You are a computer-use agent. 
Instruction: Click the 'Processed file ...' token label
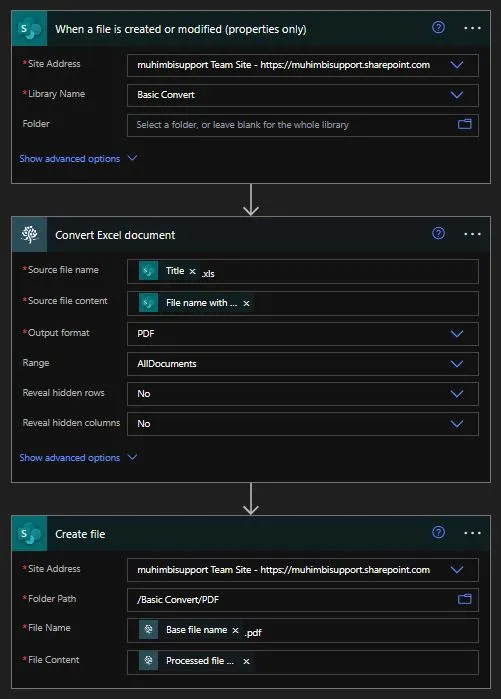click(x=200, y=661)
